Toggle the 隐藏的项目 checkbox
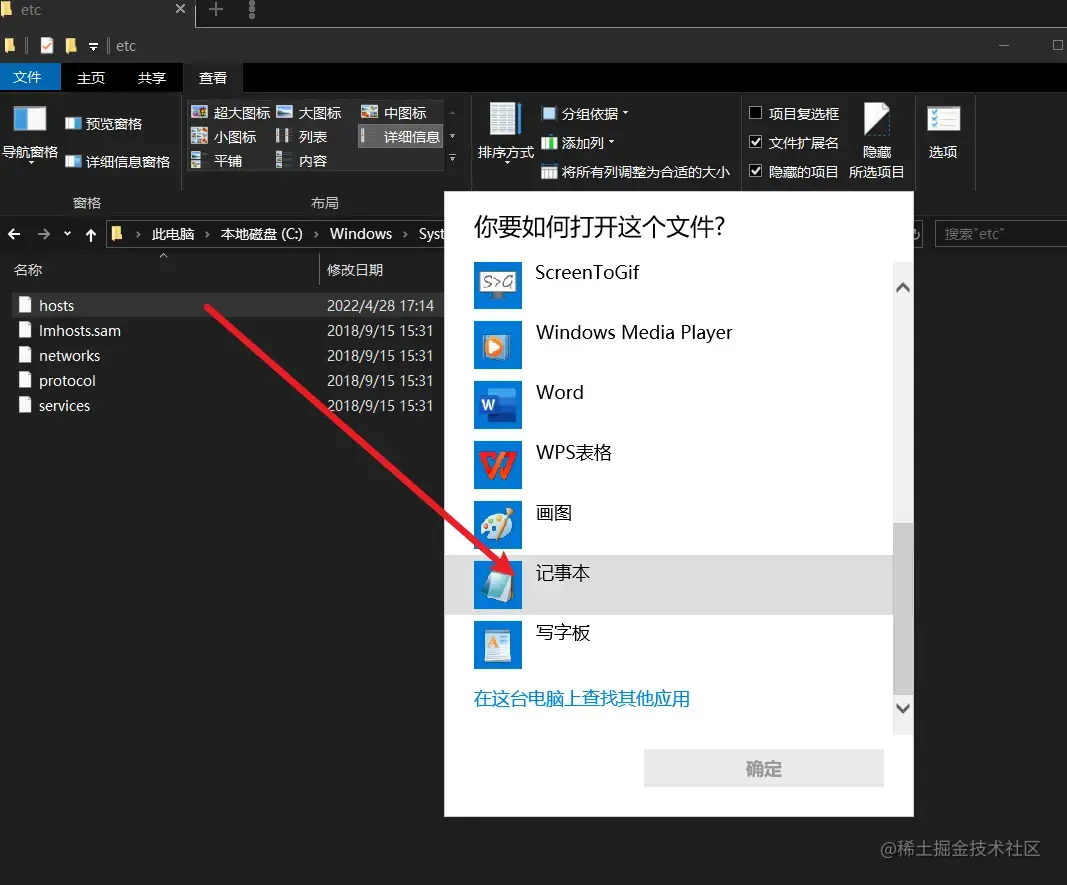The height and width of the screenshot is (885, 1067). (x=755, y=171)
